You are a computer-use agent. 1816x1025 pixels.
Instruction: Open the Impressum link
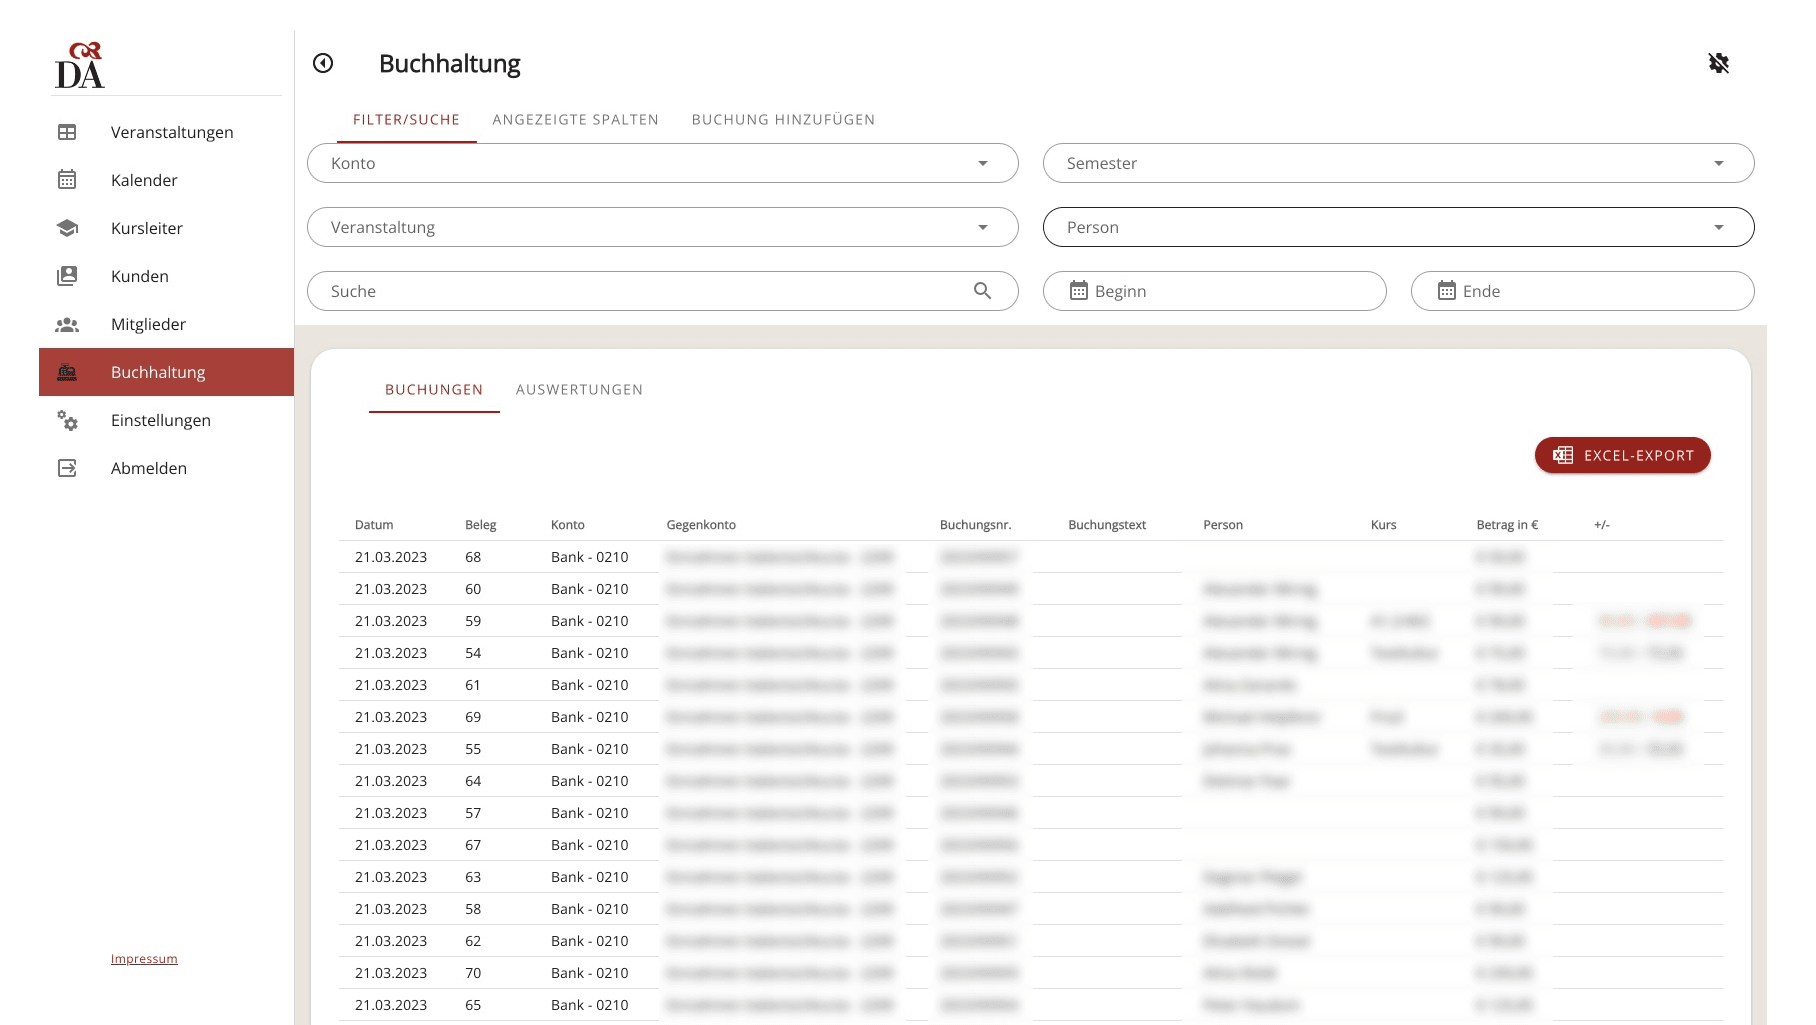click(144, 959)
